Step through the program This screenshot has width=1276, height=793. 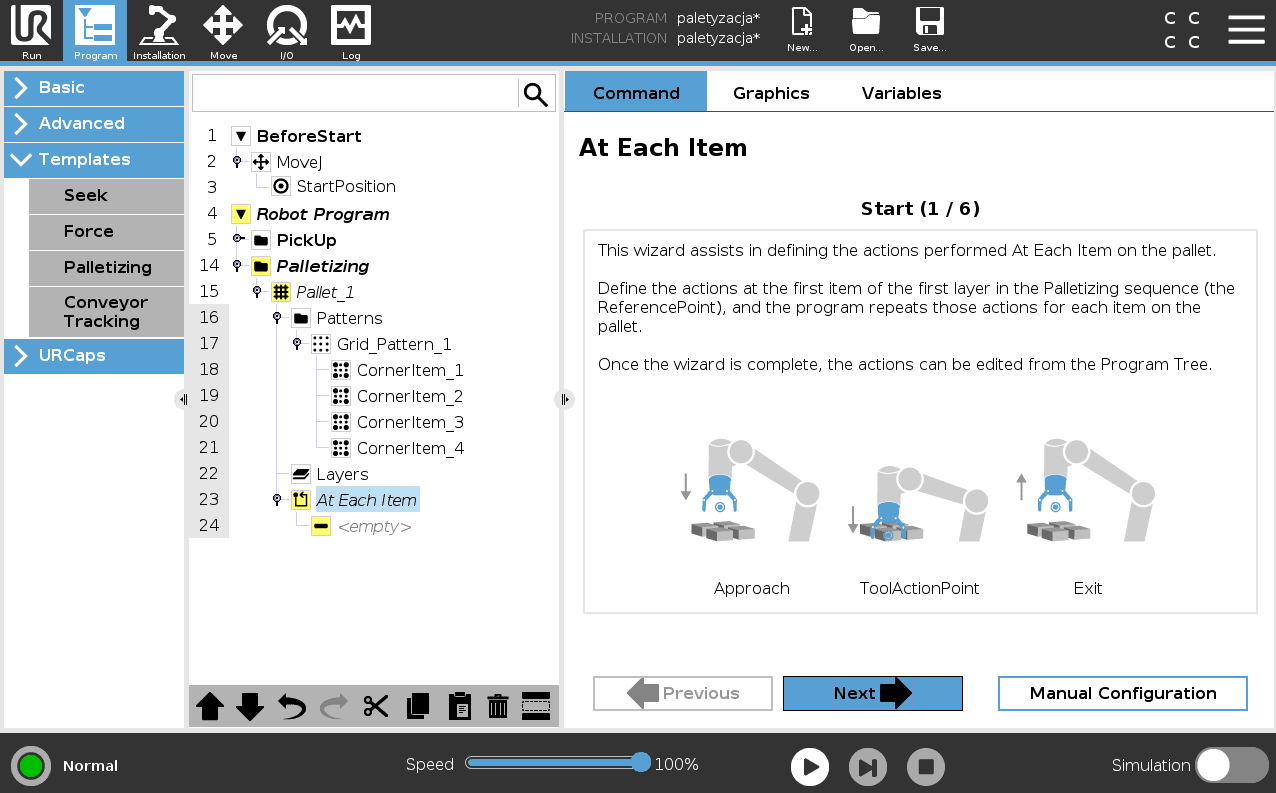click(868, 767)
